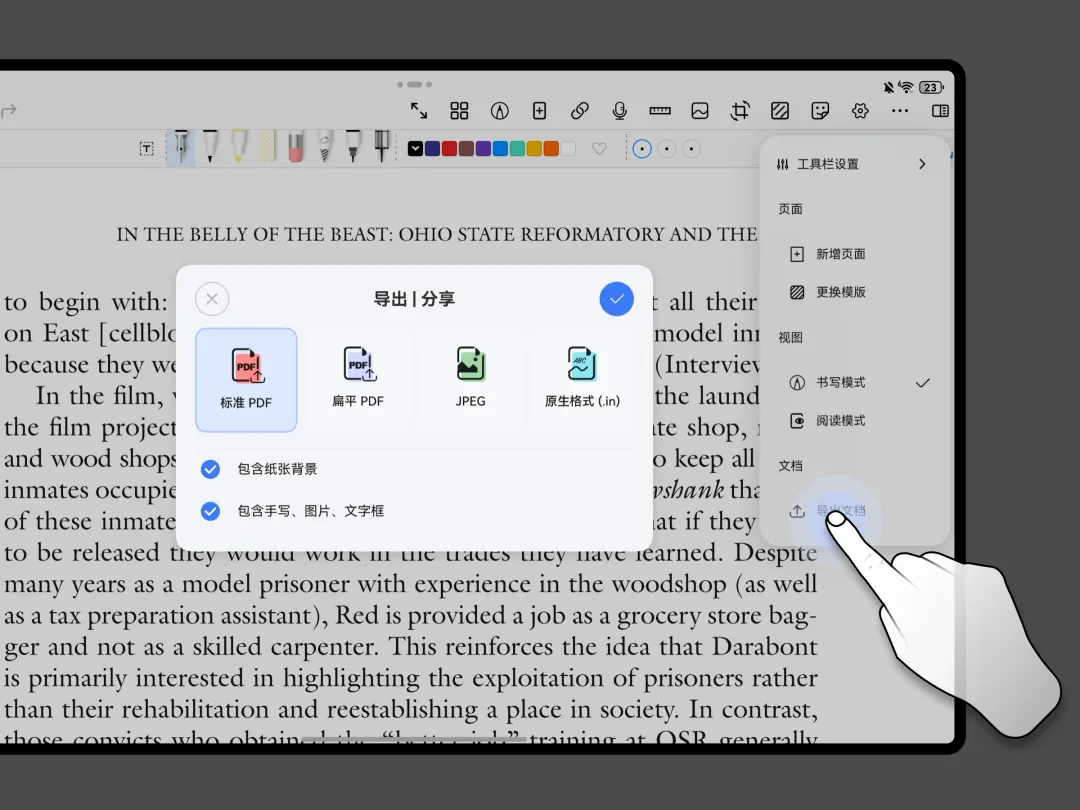The width and height of the screenshot is (1080, 810).
Task: Select the last stroke size circle
Action: [x=692, y=149]
